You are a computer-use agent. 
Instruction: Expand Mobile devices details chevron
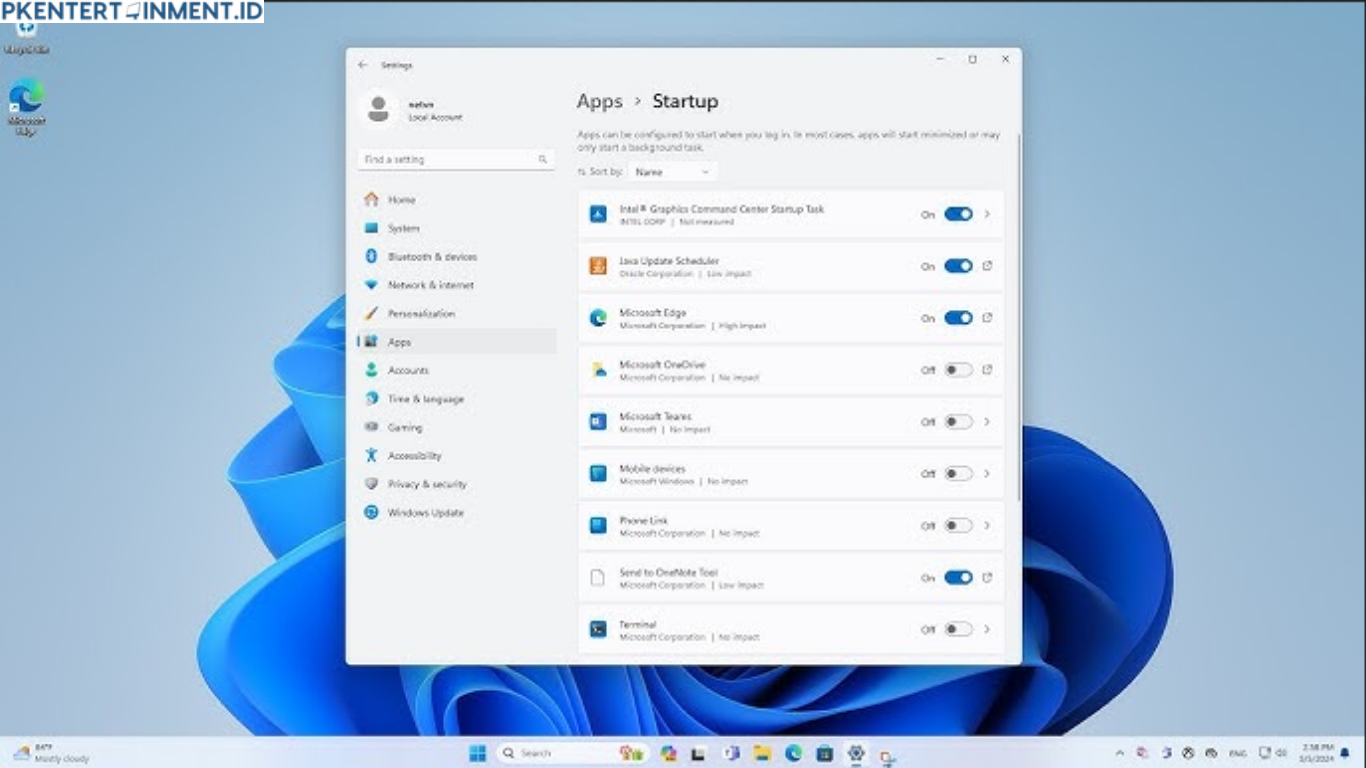click(x=987, y=474)
